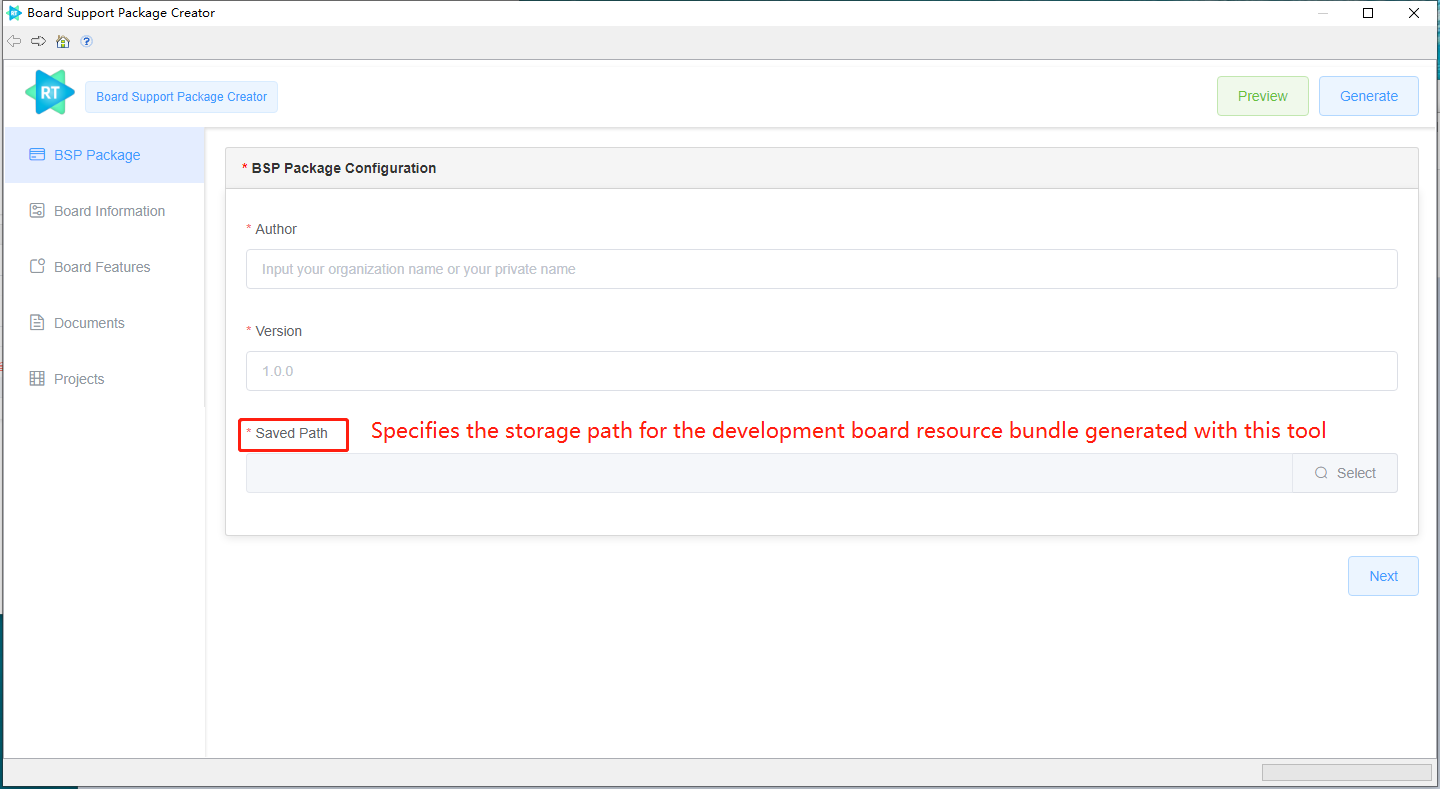Click the Board Features sidebar icon
This screenshot has width=1440, height=789.
tap(37, 266)
